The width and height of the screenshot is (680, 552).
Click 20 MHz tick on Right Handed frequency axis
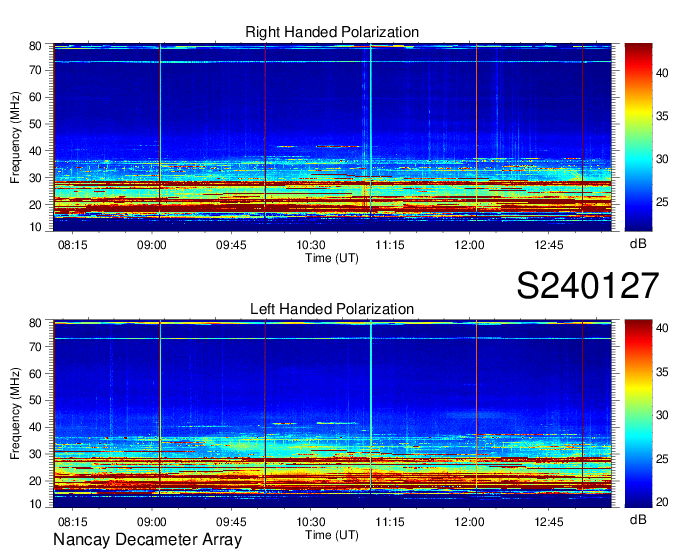pos(35,205)
